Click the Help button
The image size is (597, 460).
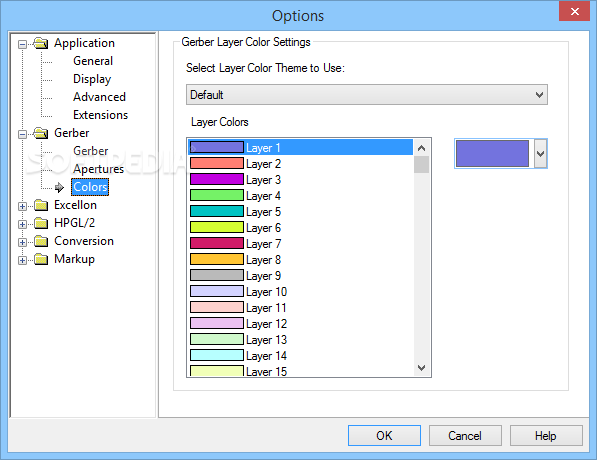pyautogui.click(x=546, y=436)
